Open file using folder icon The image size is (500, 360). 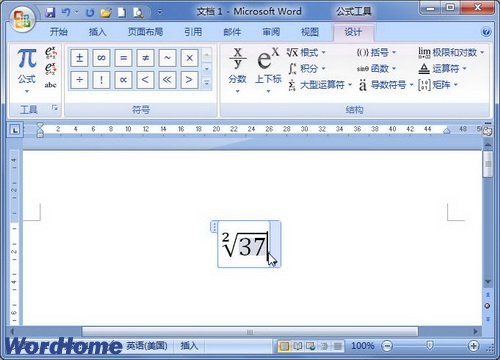[106, 13]
